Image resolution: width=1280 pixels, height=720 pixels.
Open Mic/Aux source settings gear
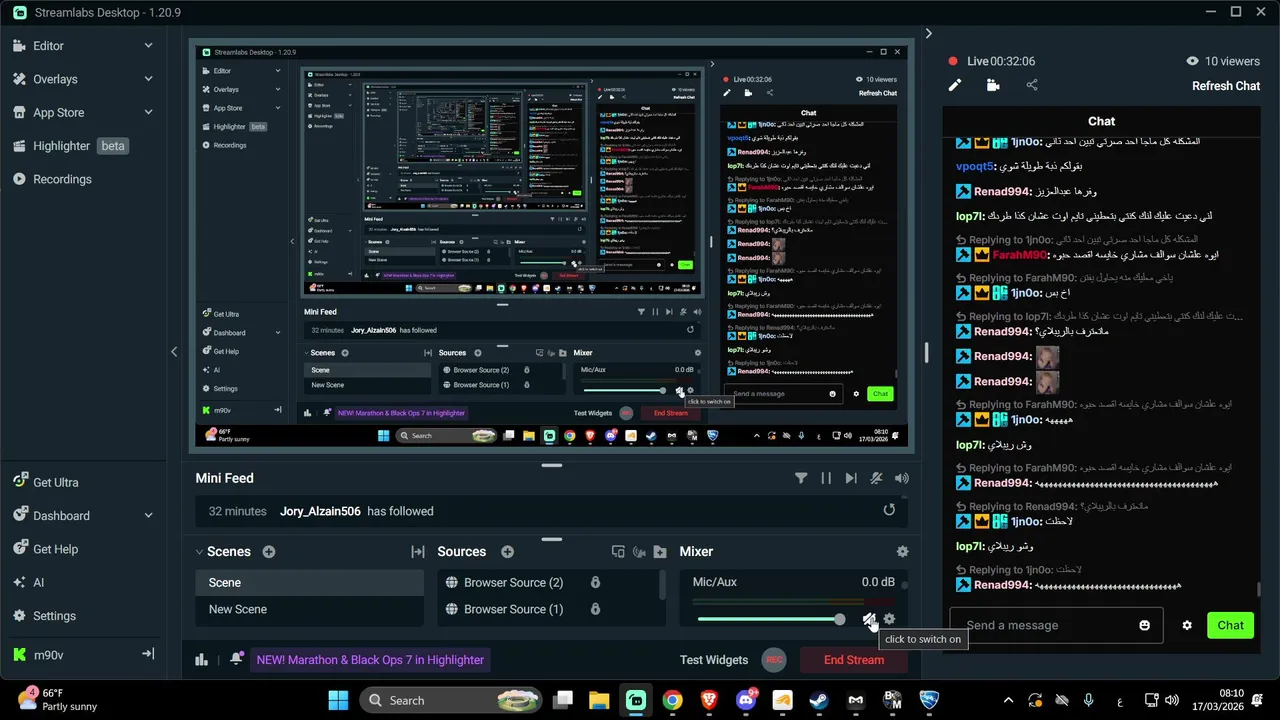(889, 619)
